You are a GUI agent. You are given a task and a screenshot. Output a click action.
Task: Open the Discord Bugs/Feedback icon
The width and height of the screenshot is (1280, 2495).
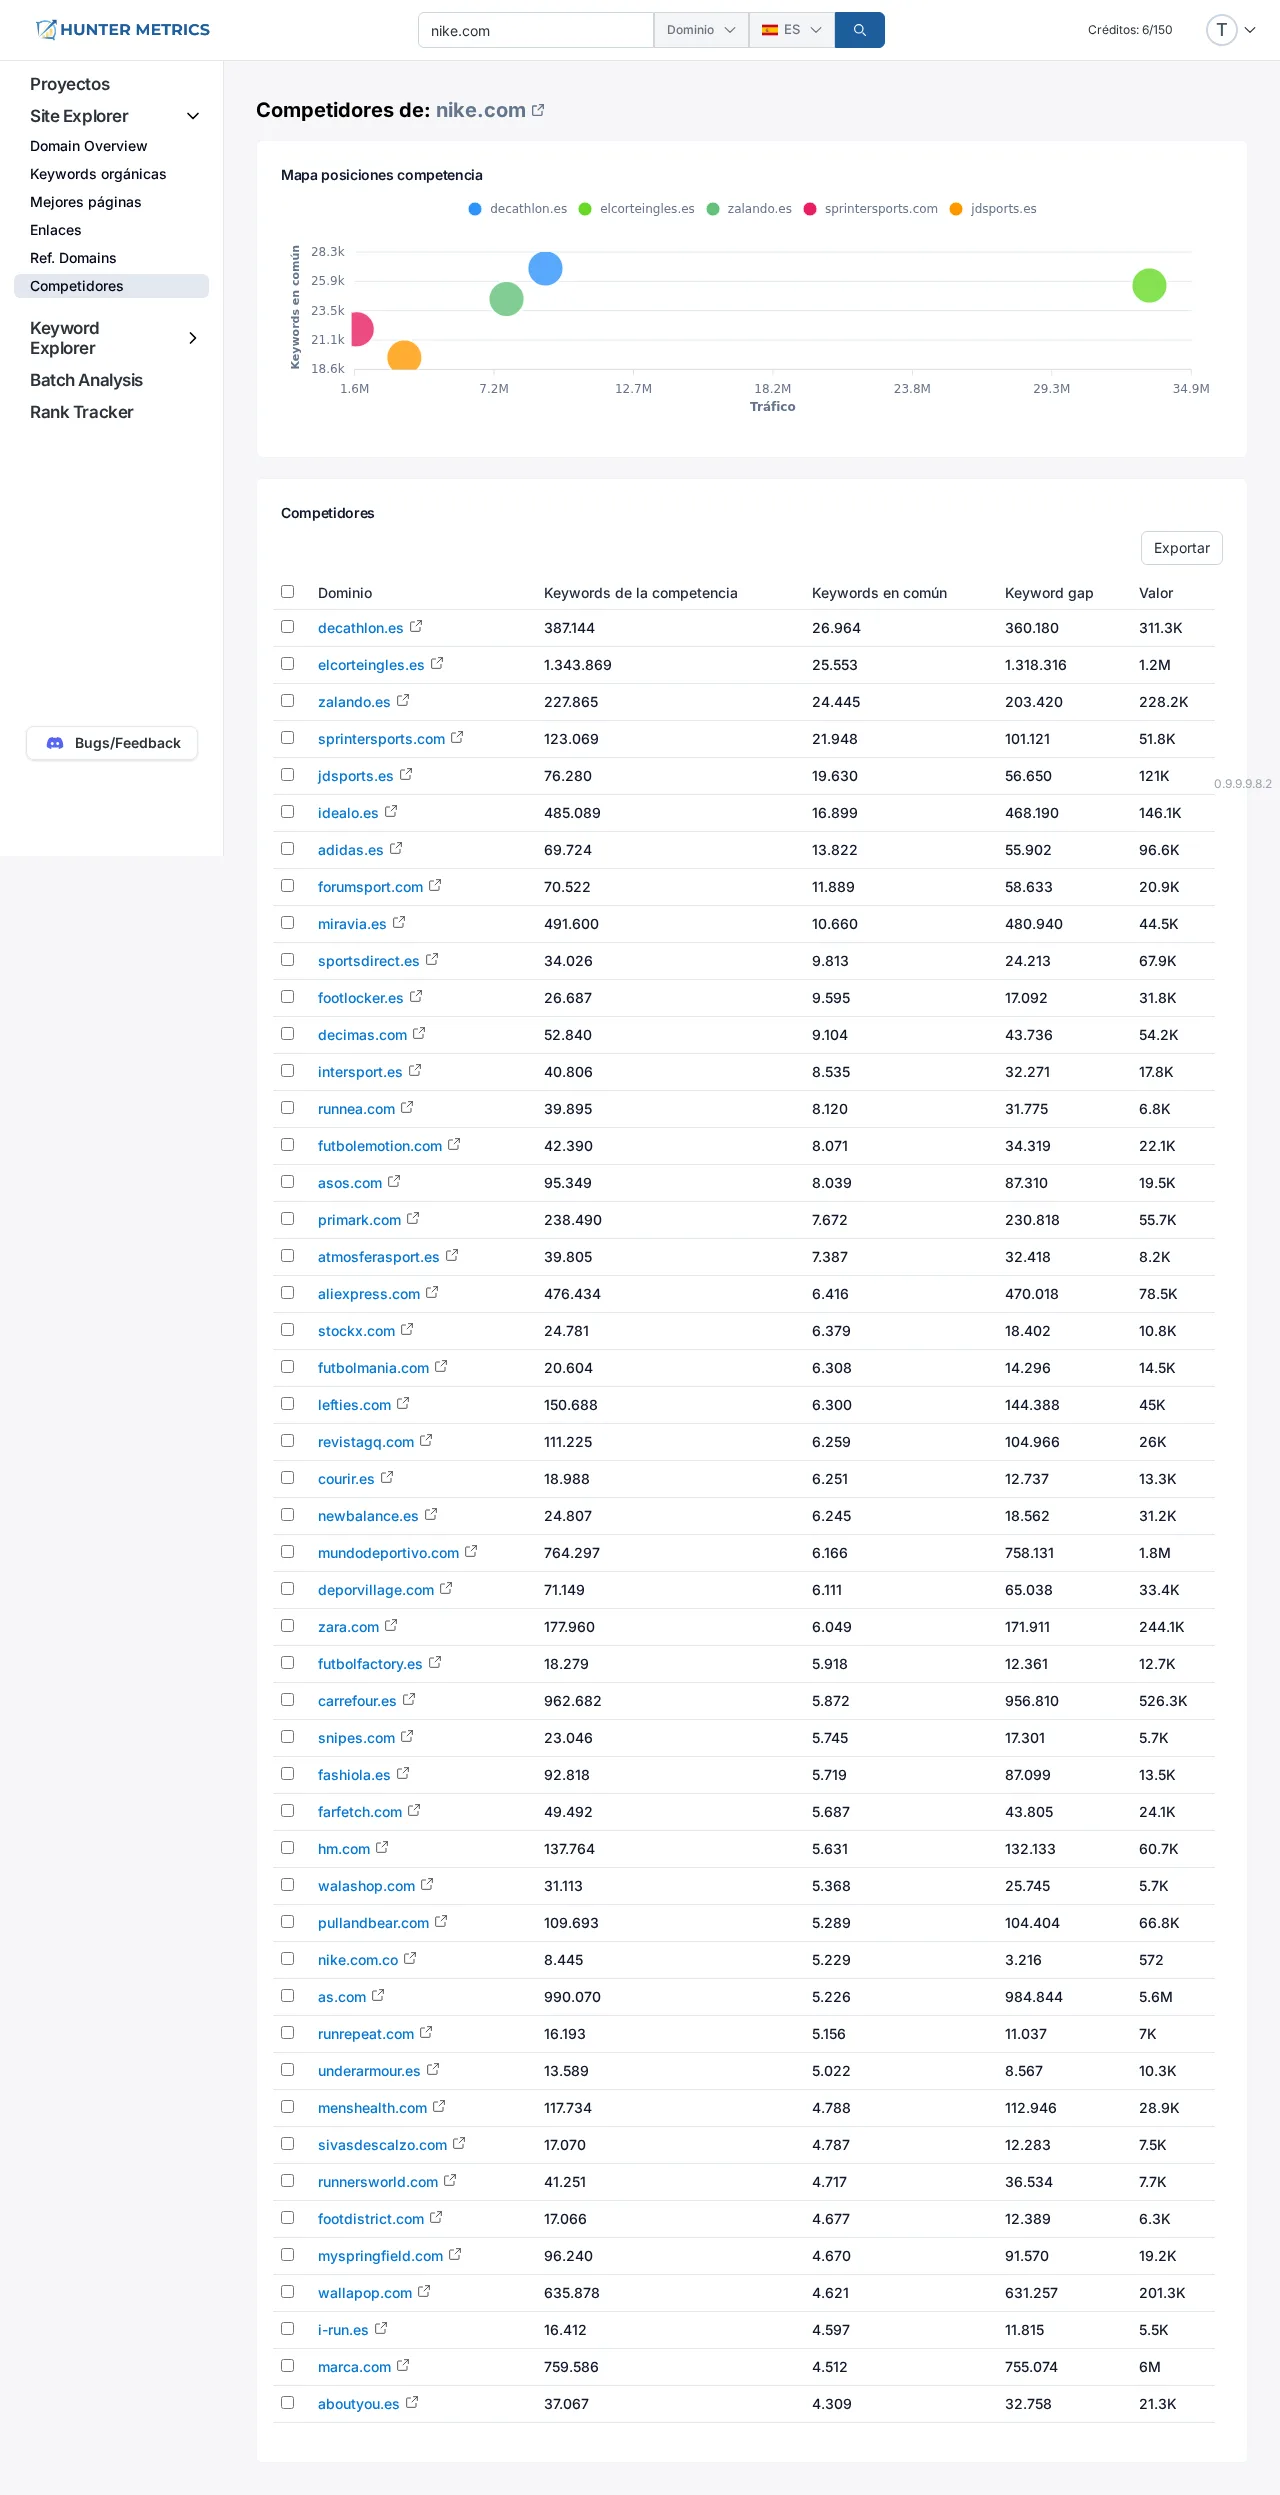click(x=54, y=743)
